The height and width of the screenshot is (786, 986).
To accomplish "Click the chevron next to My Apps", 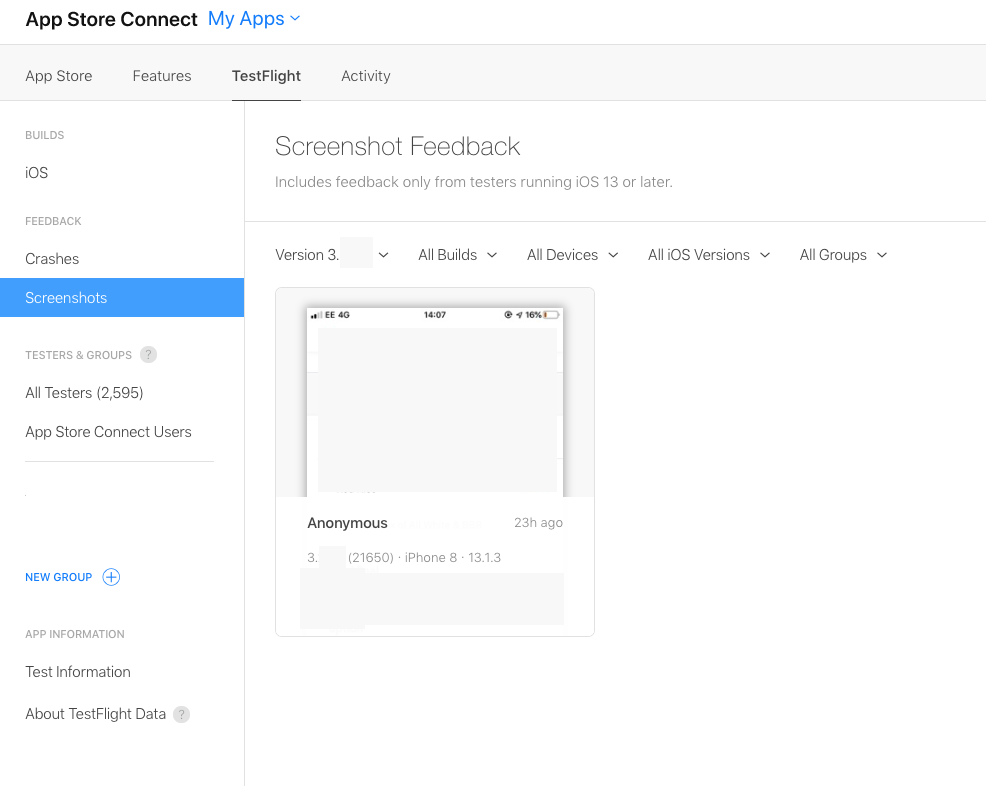I will tap(295, 19).
